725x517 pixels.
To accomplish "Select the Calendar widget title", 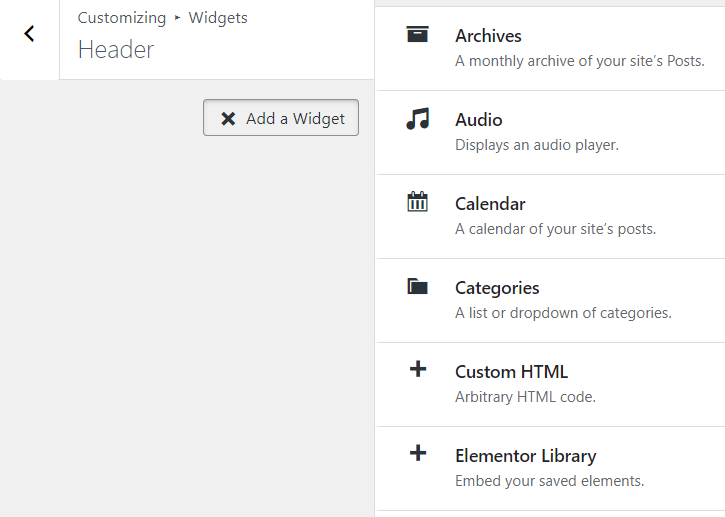I will point(490,204).
